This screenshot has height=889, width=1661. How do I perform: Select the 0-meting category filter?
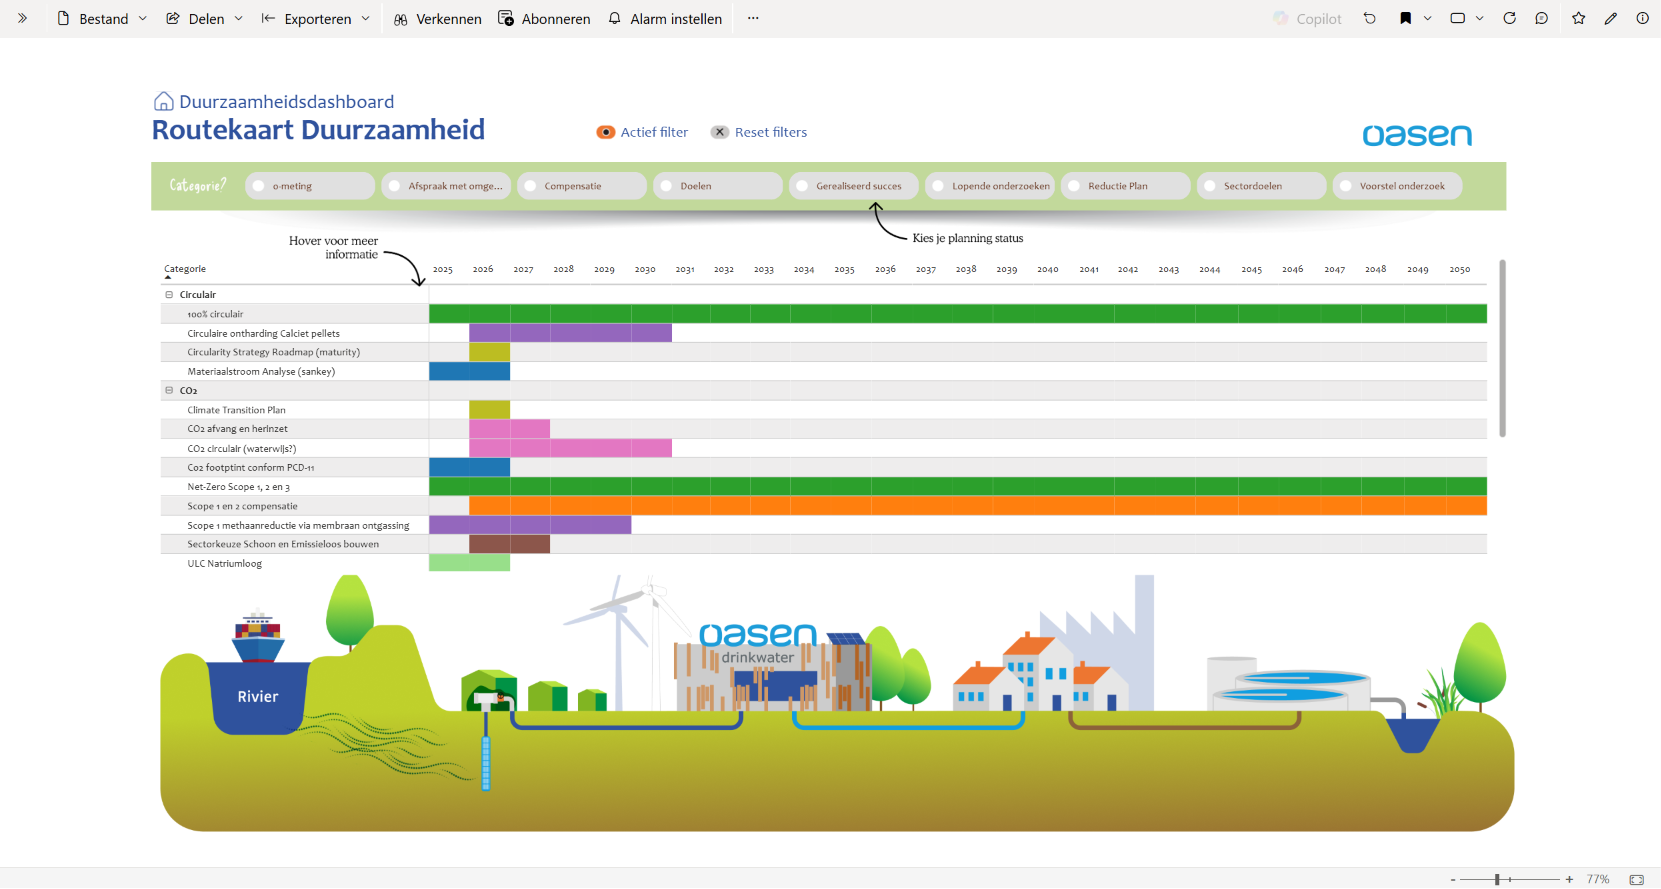click(x=310, y=186)
